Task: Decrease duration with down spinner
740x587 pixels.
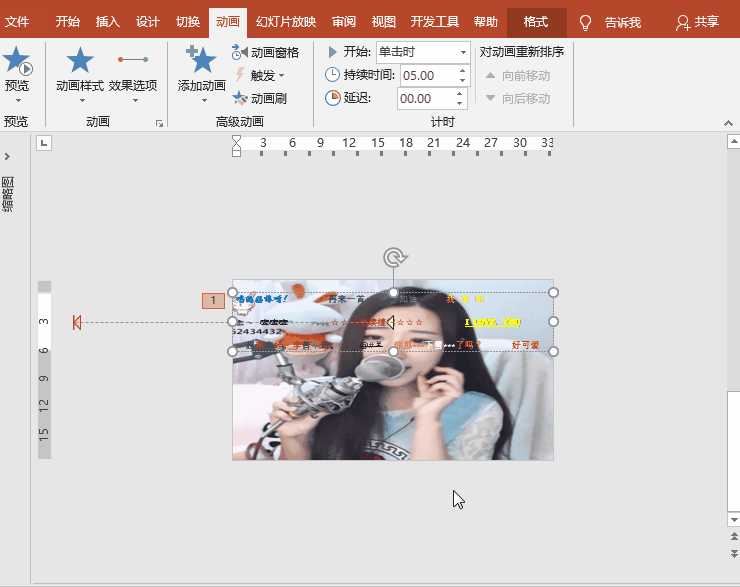Action: point(462,80)
